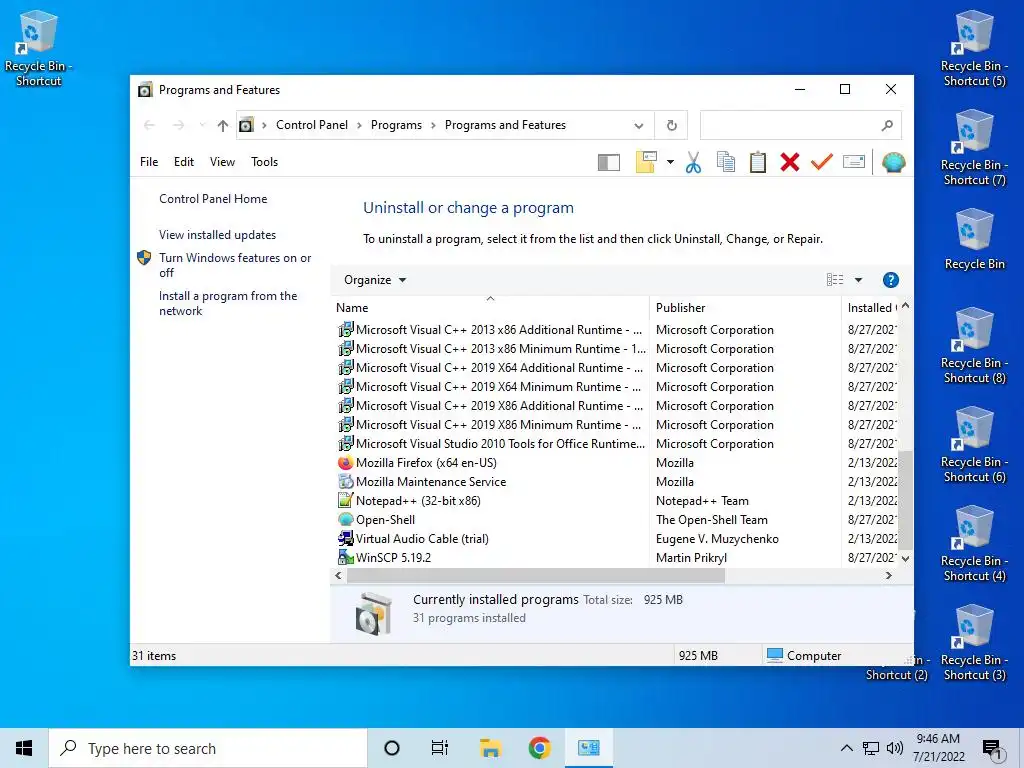Launch Google Chrome from the taskbar
The image size is (1024, 768).
(539, 748)
